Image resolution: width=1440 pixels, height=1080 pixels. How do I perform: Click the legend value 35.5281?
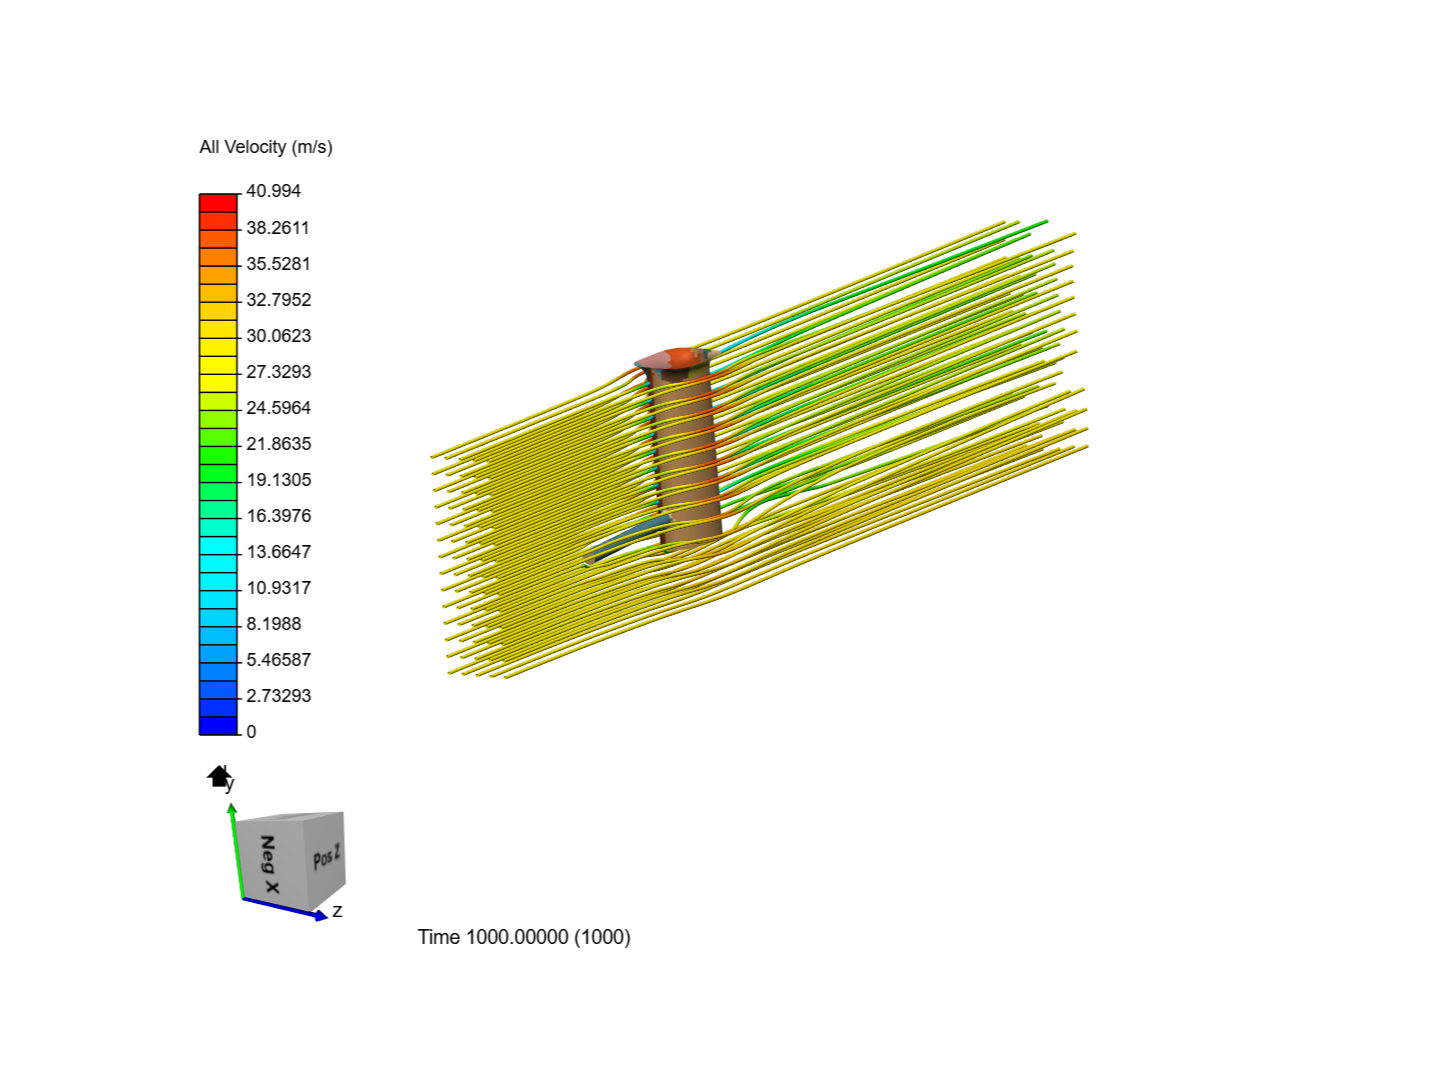coord(278,264)
